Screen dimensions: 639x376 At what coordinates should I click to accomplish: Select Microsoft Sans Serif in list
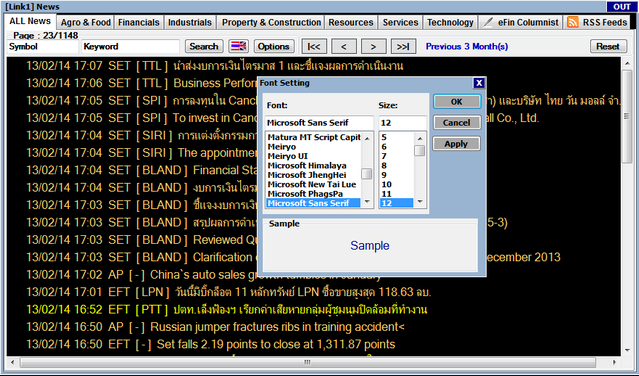tap(313, 203)
